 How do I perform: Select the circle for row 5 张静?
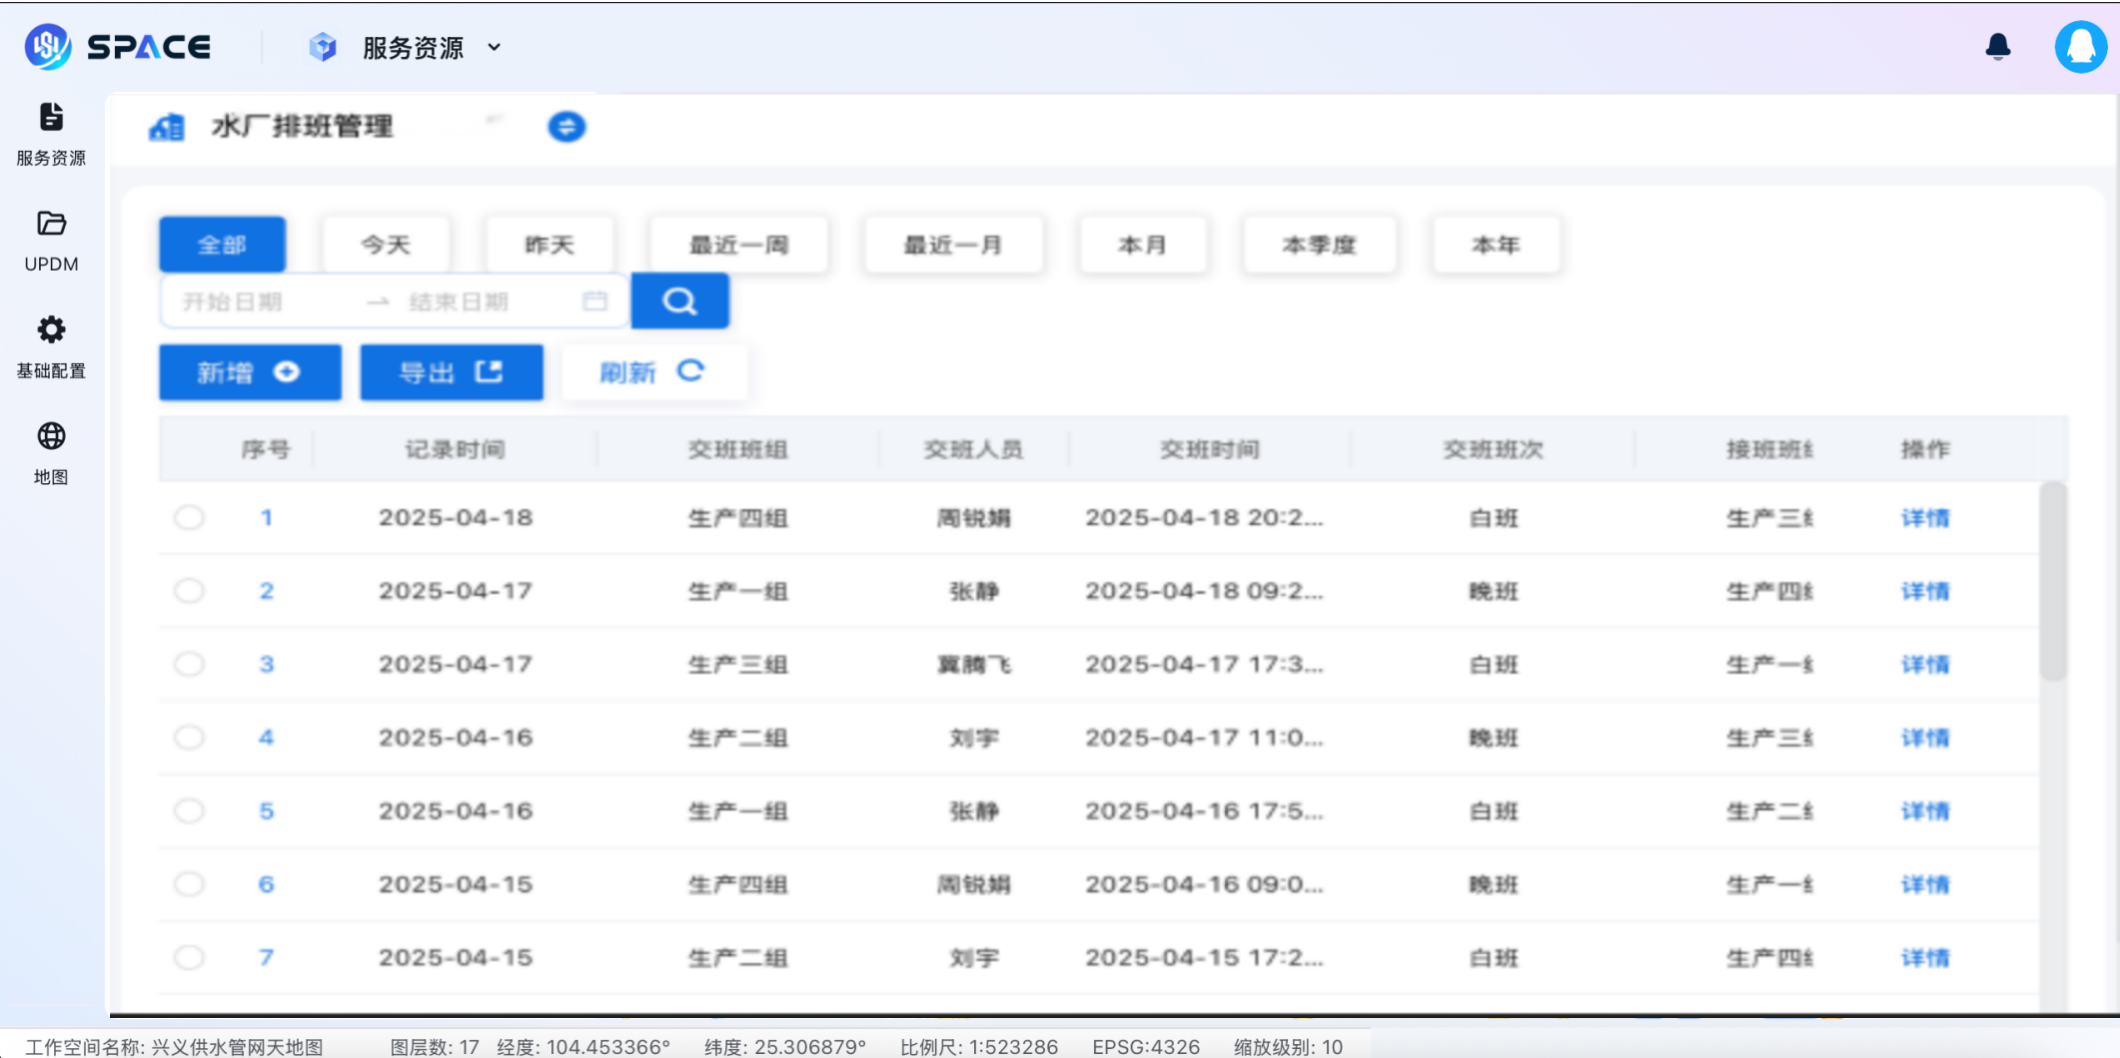189,811
